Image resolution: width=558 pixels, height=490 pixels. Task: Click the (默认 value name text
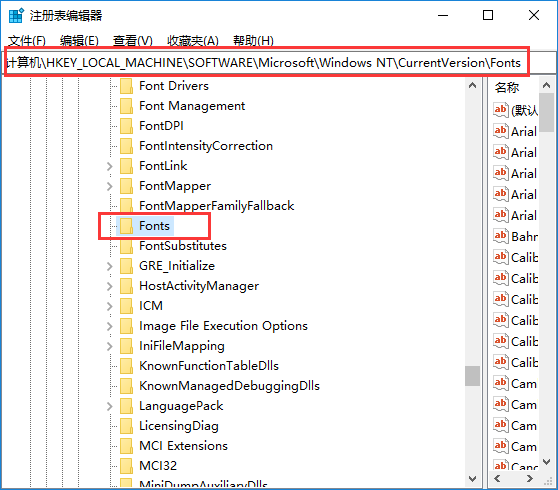pyautogui.click(x=525, y=111)
